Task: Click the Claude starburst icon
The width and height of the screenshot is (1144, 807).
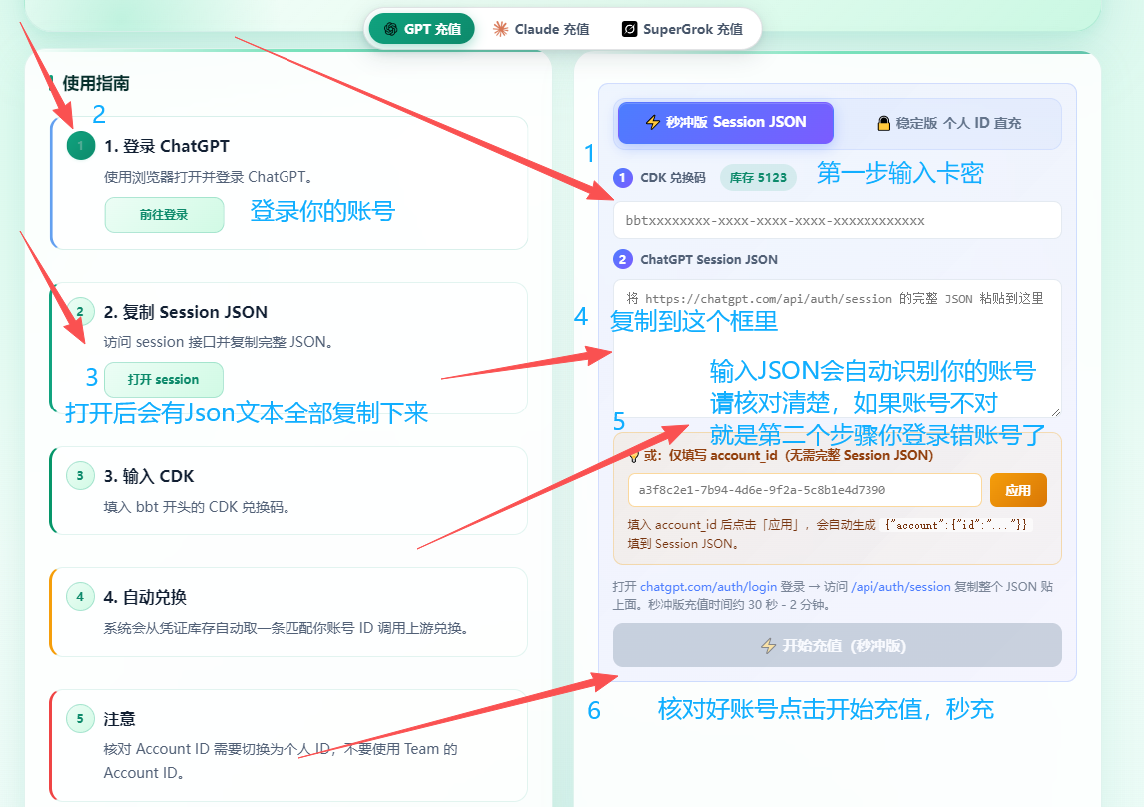Action: point(500,29)
